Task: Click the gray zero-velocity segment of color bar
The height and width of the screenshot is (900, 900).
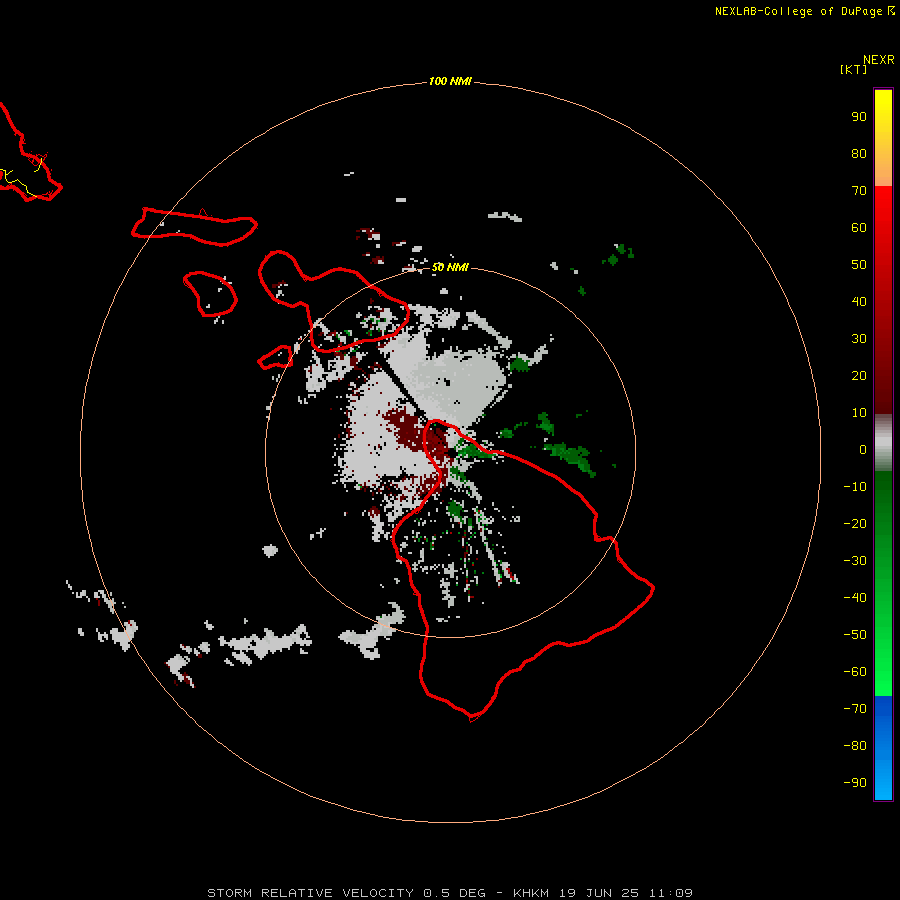Action: [883, 443]
